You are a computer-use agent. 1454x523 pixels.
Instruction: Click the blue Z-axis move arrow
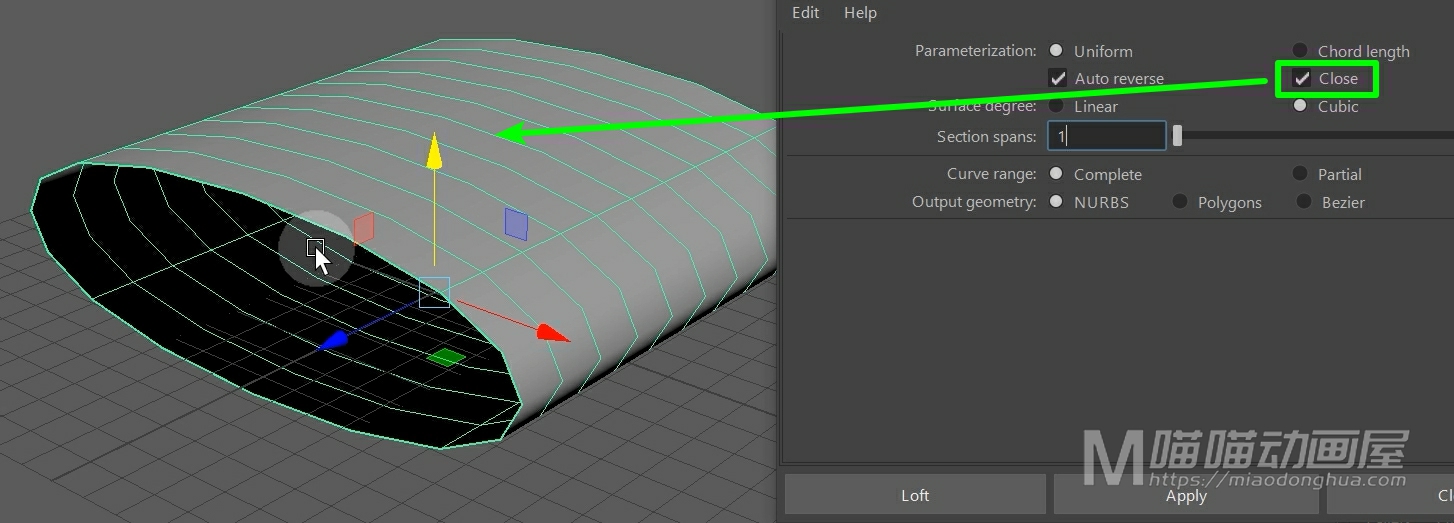(x=333, y=341)
